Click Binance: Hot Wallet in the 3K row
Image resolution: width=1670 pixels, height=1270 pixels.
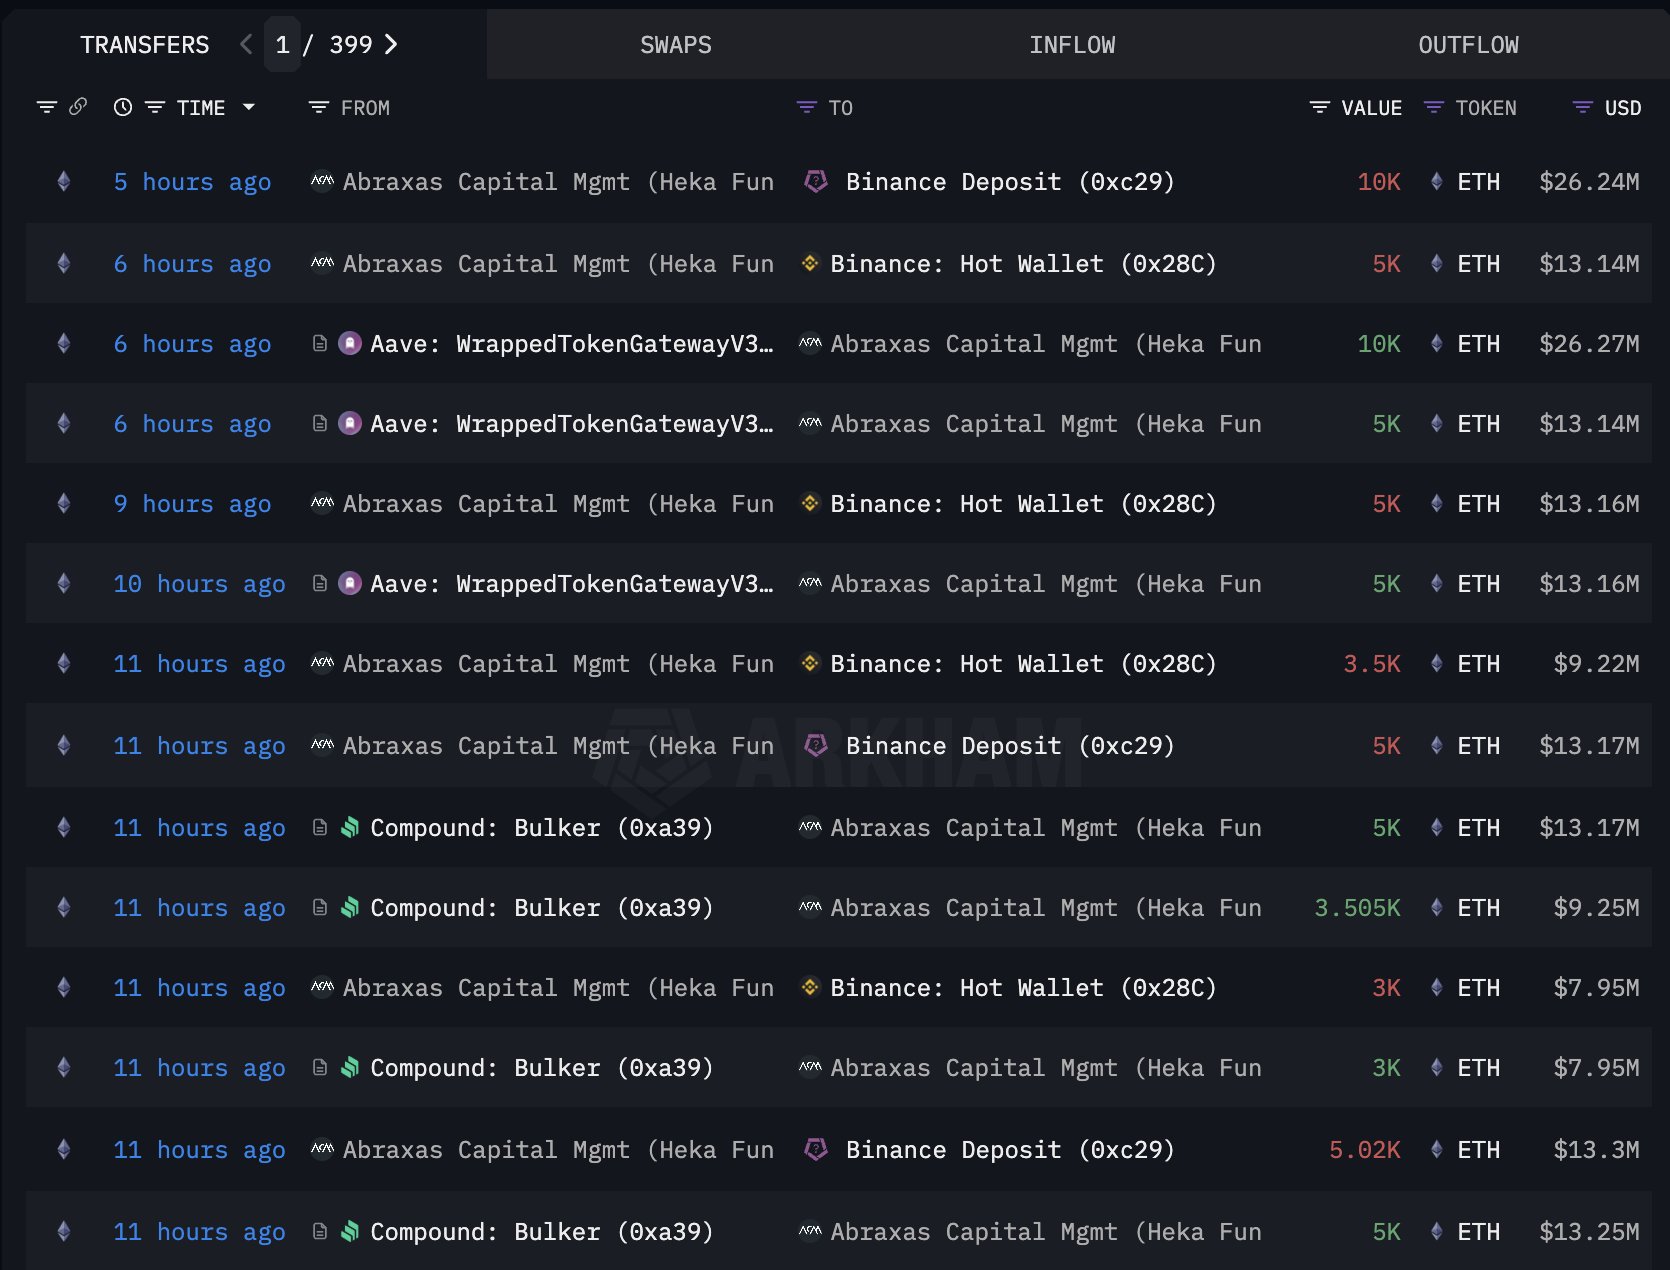tap(1023, 988)
